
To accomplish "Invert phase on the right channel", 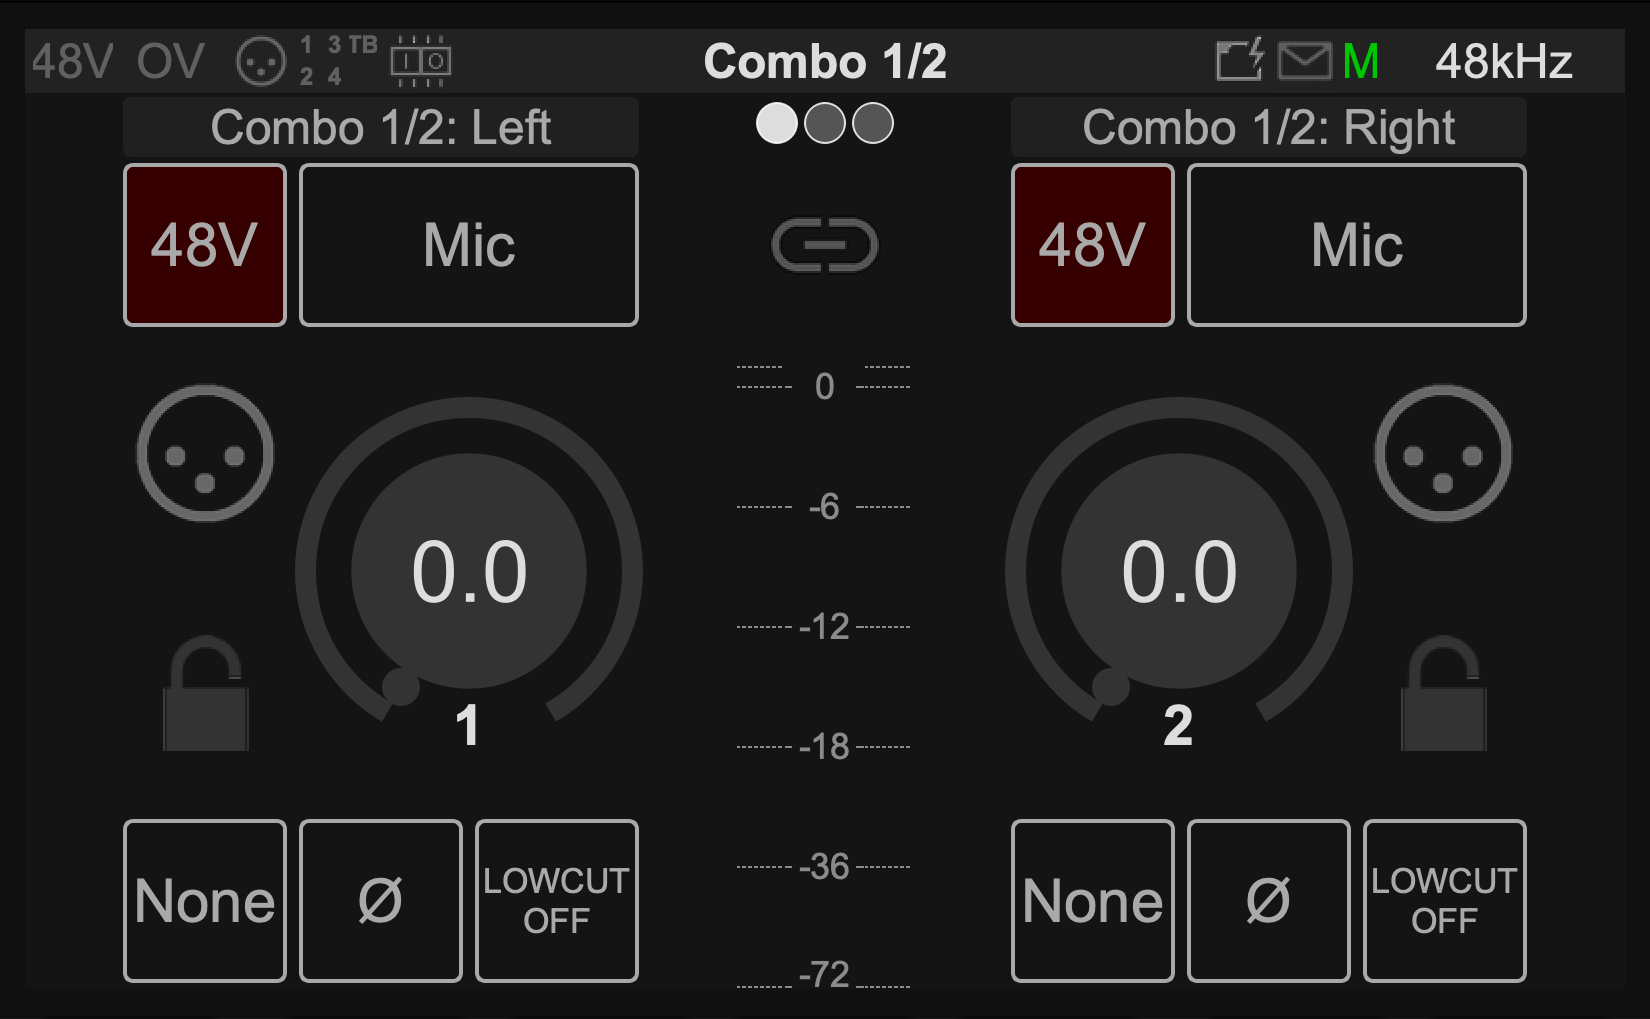I will click(1268, 901).
